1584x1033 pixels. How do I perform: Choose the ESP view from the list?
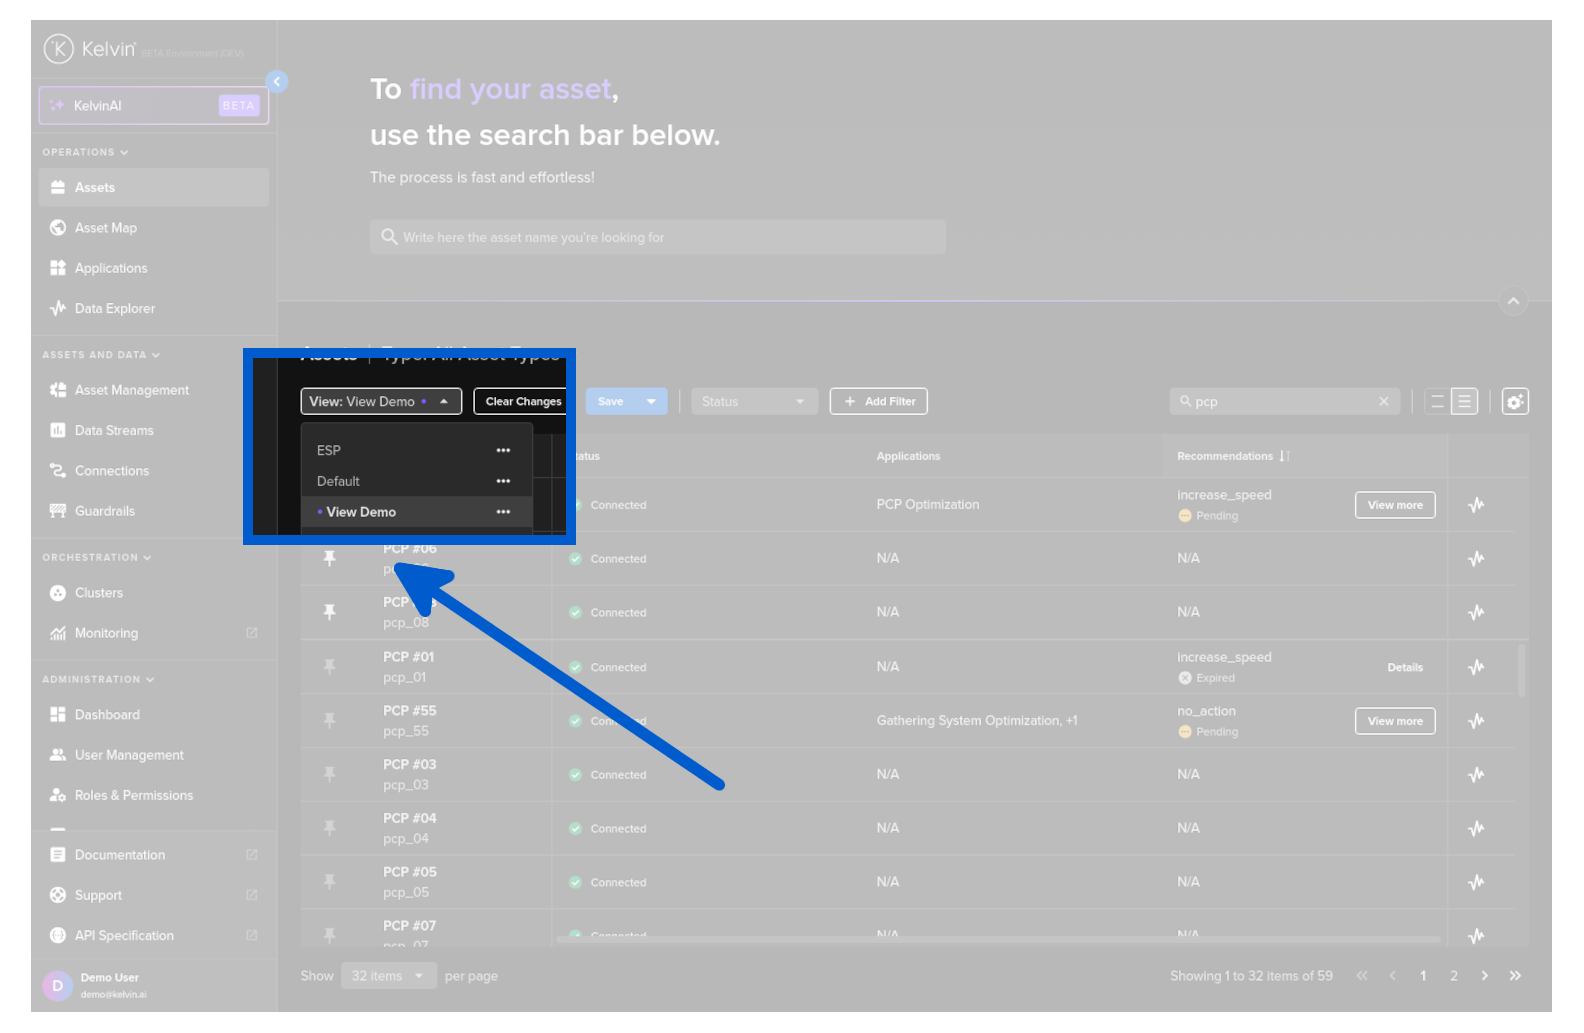pos(329,451)
